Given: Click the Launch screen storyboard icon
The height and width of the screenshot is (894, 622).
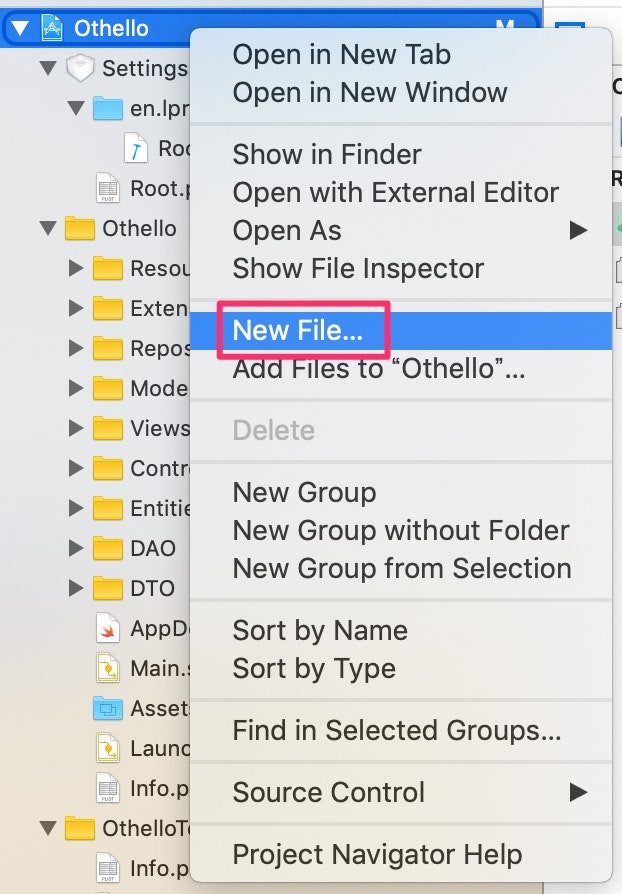Looking at the screenshot, I should (x=107, y=748).
